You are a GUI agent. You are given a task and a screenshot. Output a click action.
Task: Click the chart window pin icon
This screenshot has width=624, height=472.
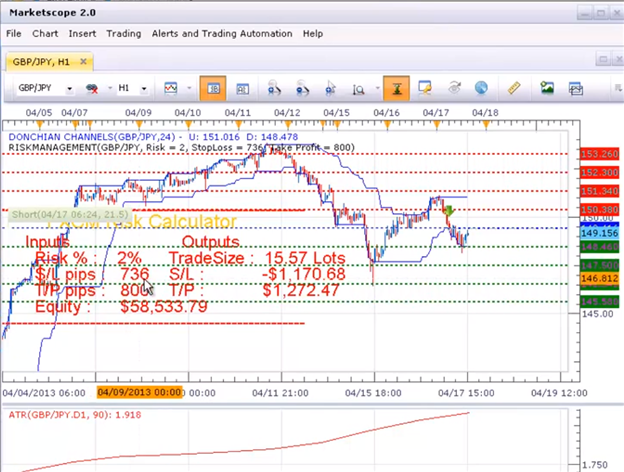425,88
